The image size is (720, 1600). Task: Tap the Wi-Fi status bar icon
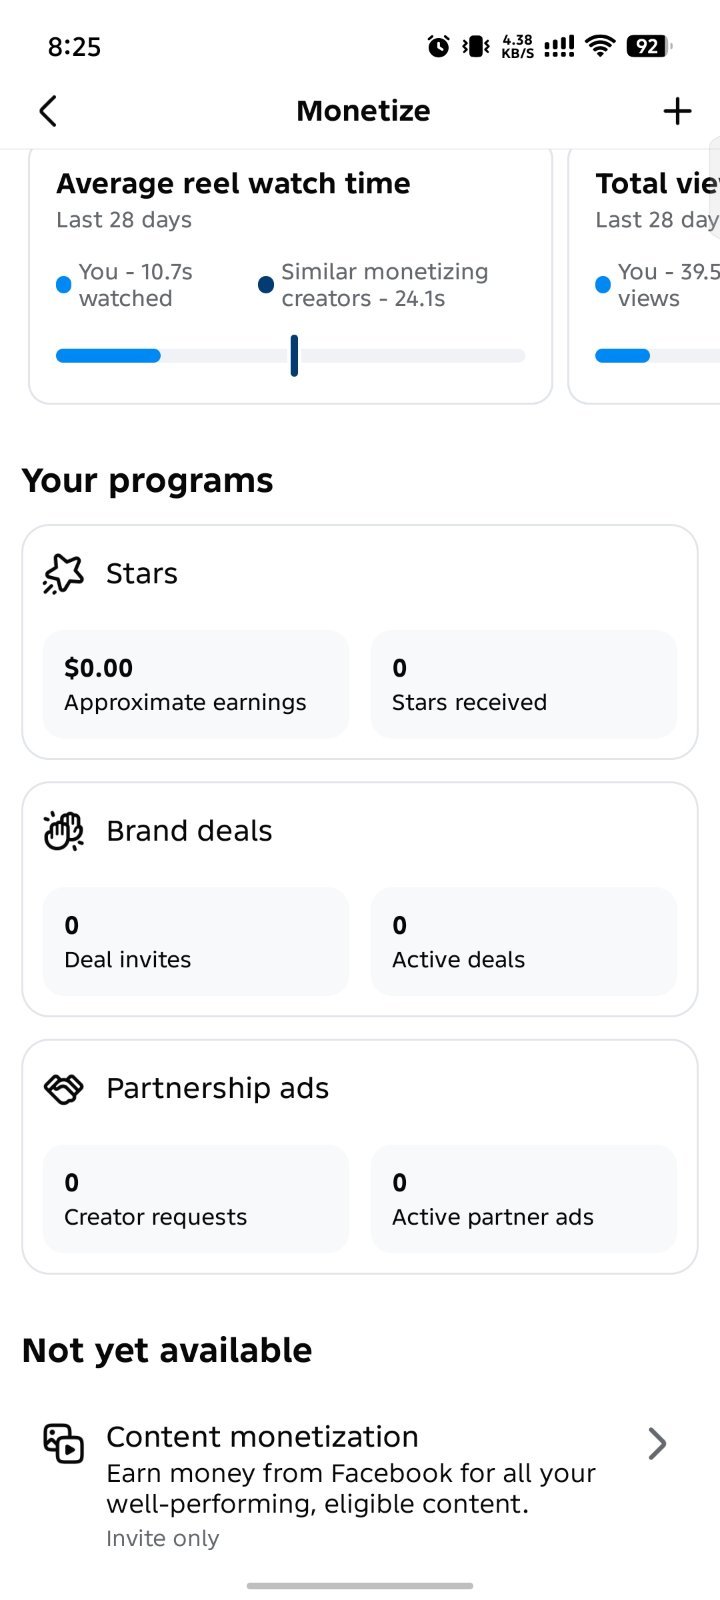600,46
